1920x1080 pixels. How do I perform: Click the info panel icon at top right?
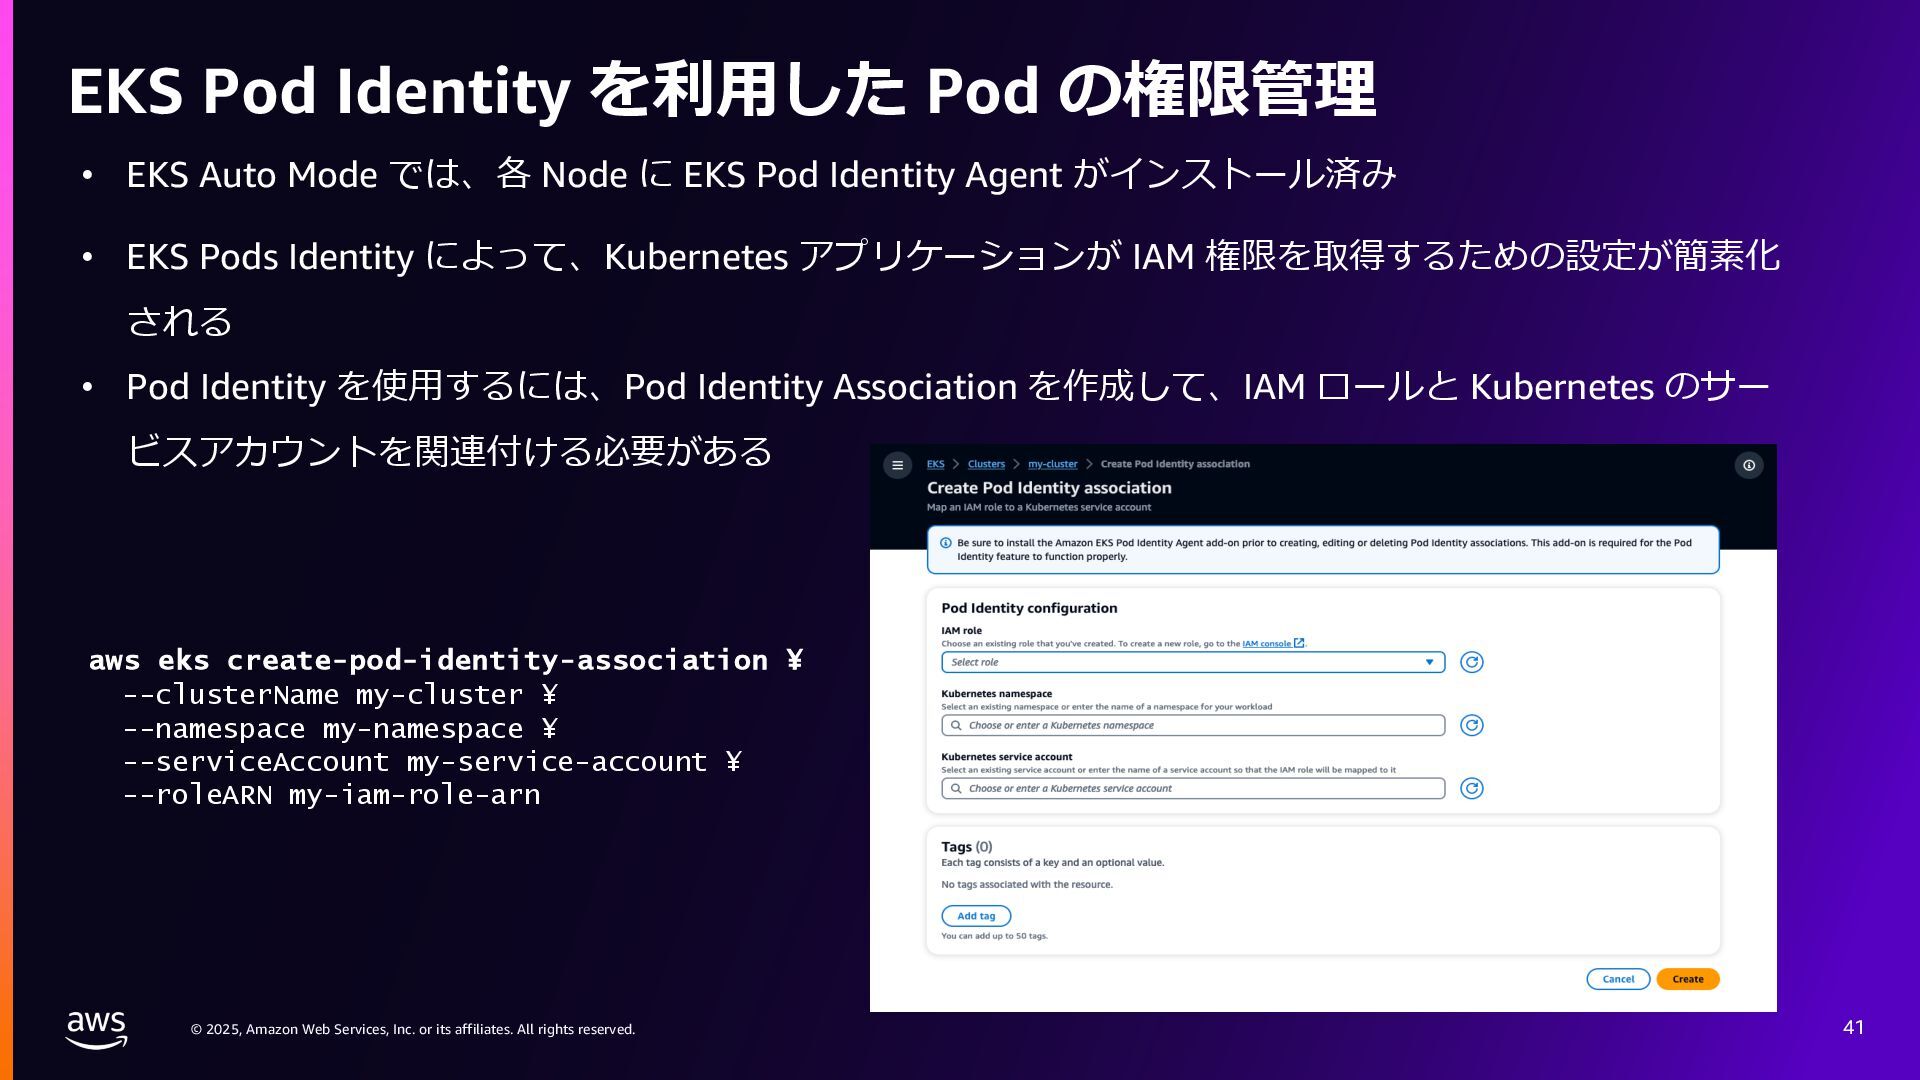[x=1748, y=465]
